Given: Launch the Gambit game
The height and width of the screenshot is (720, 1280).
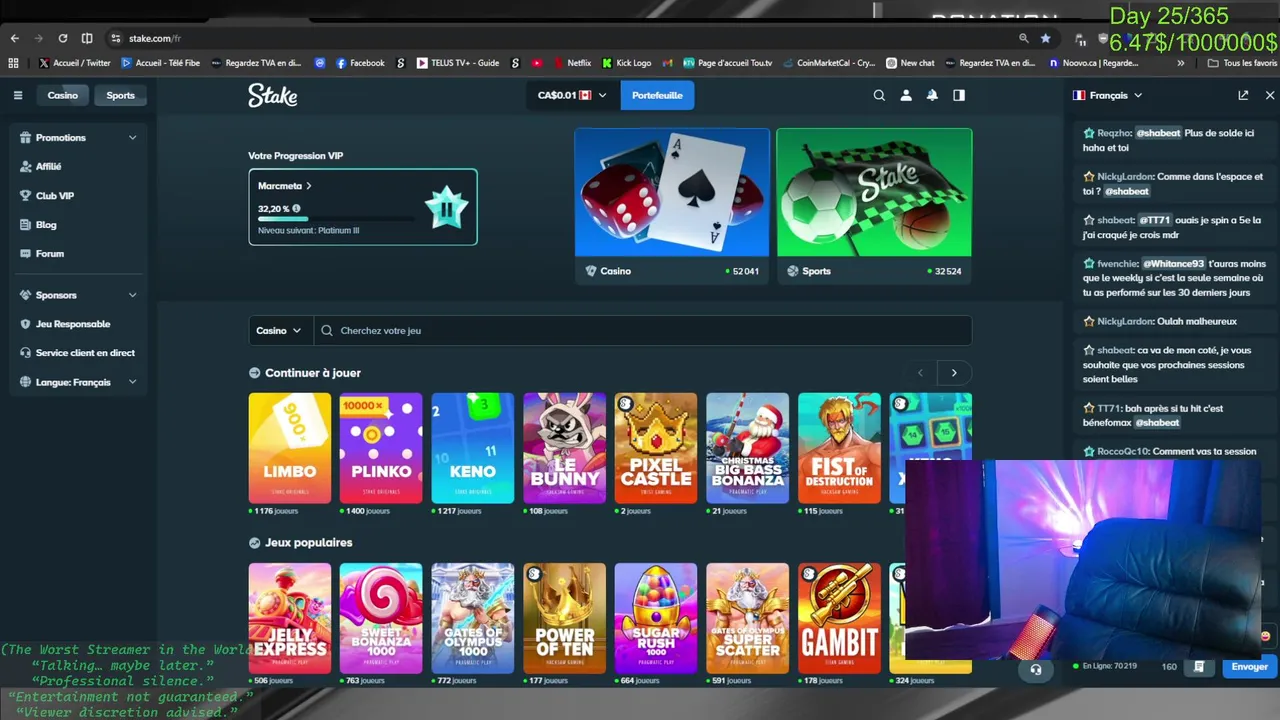Looking at the screenshot, I should (x=840, y=618).
